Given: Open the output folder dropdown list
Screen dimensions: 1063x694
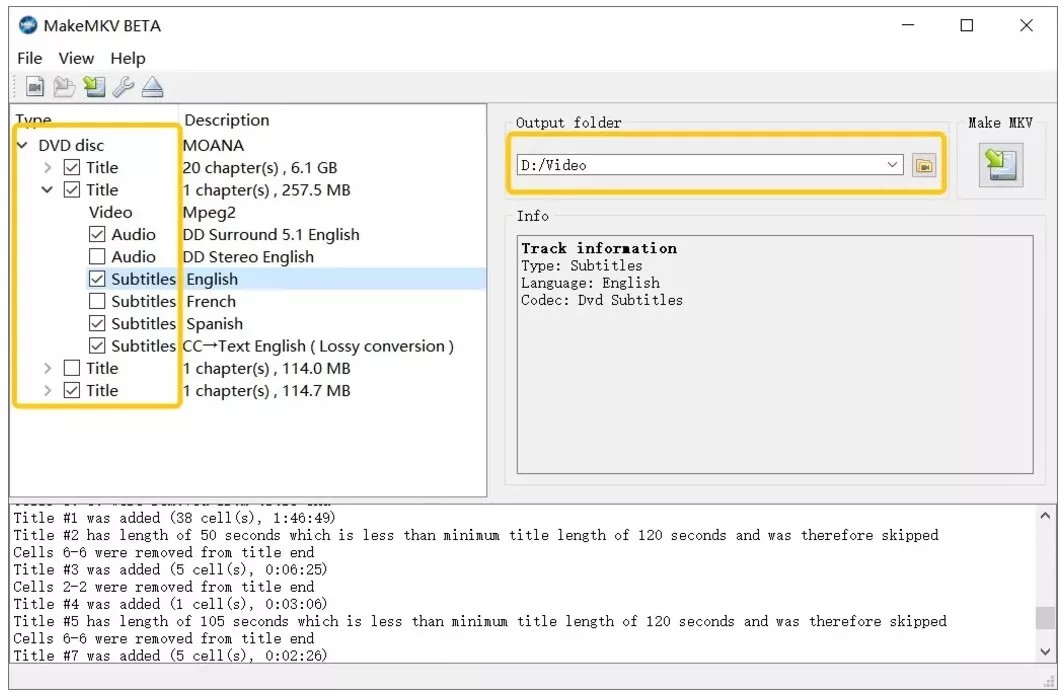Looking at the screenshot, I should (893, 165).
